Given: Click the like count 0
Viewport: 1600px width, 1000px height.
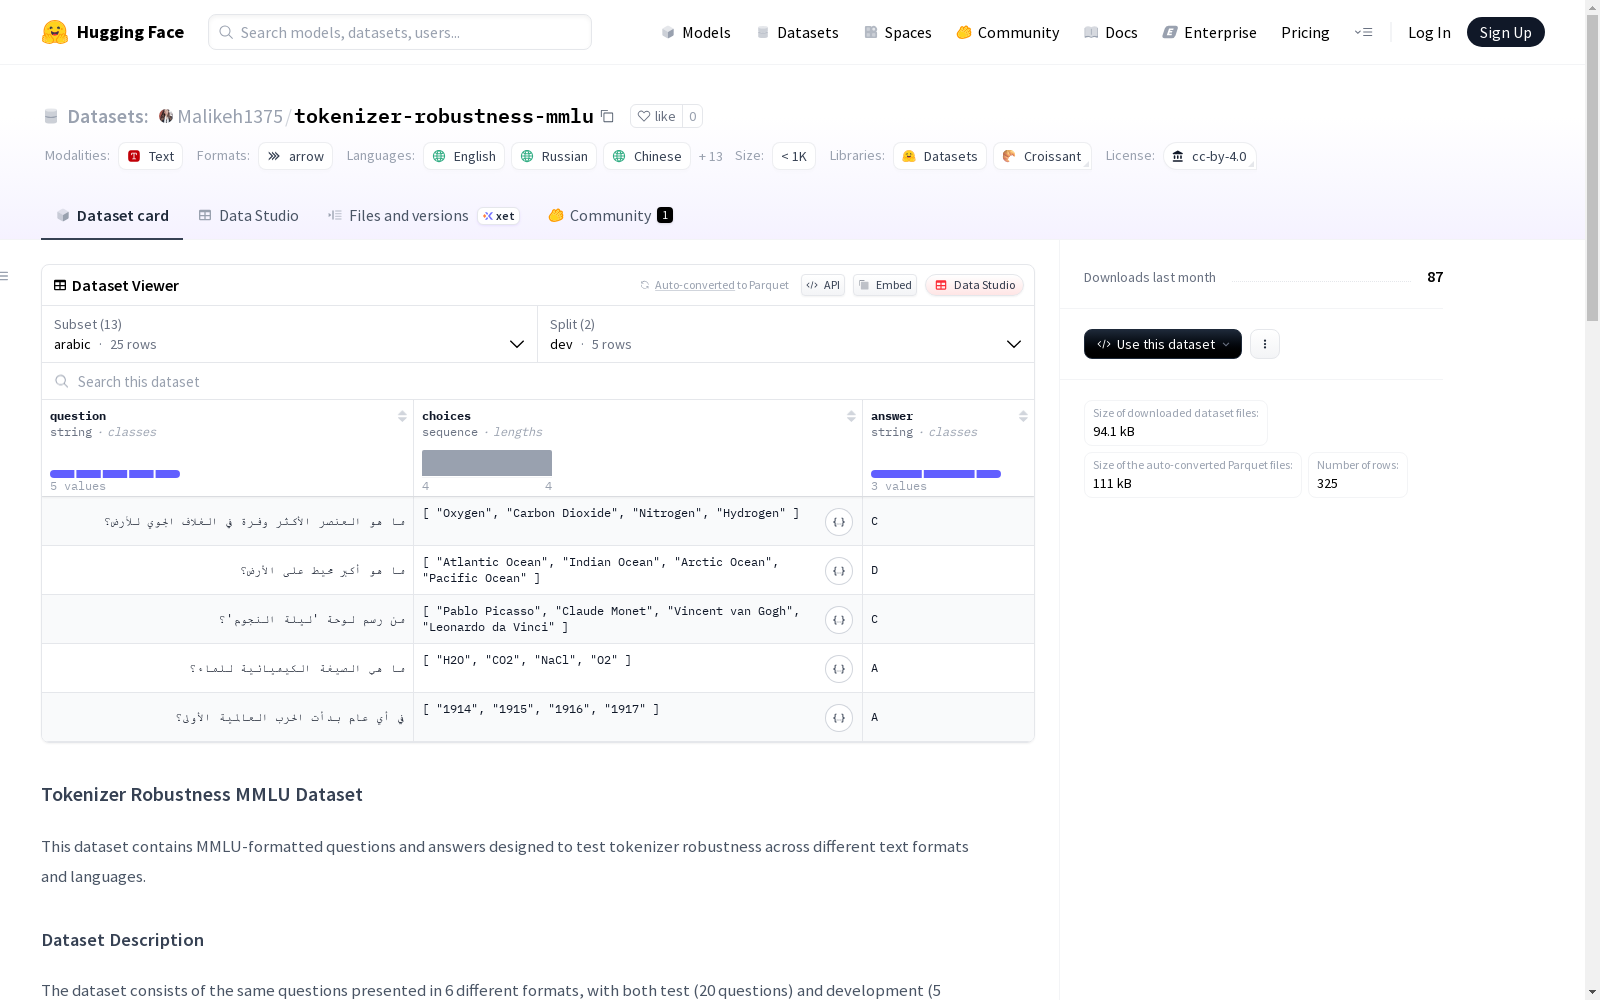Looking at the screenshot, I should click(693, 116).
